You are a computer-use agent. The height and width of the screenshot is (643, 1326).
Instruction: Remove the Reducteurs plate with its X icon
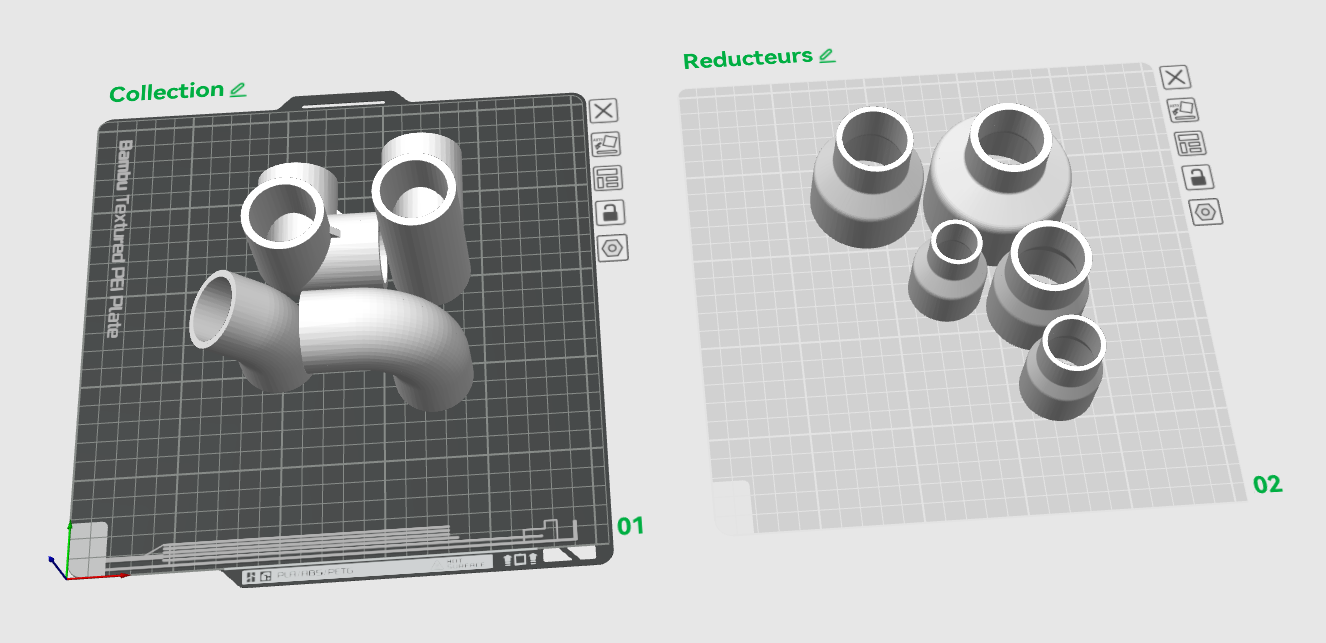[x=1176, y=77]
